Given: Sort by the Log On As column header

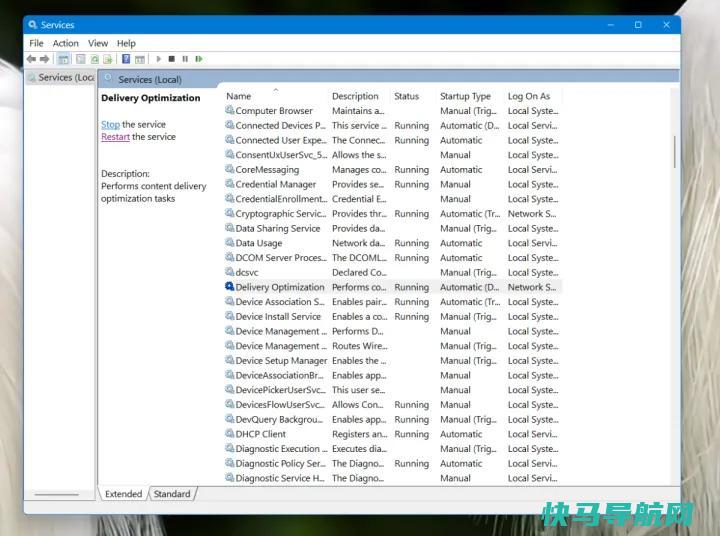Looking at the screenshot, I should (529, 96).
